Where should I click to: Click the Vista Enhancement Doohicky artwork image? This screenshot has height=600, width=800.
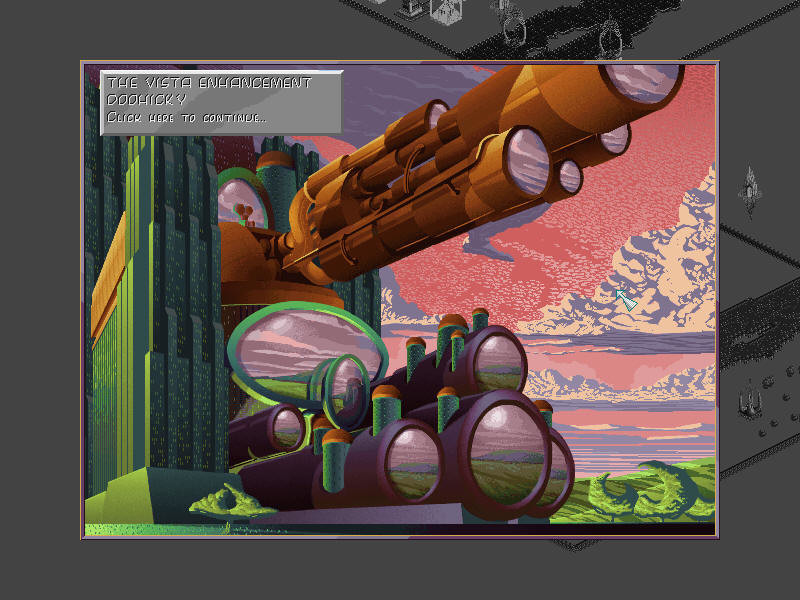(x=399, y=300)
